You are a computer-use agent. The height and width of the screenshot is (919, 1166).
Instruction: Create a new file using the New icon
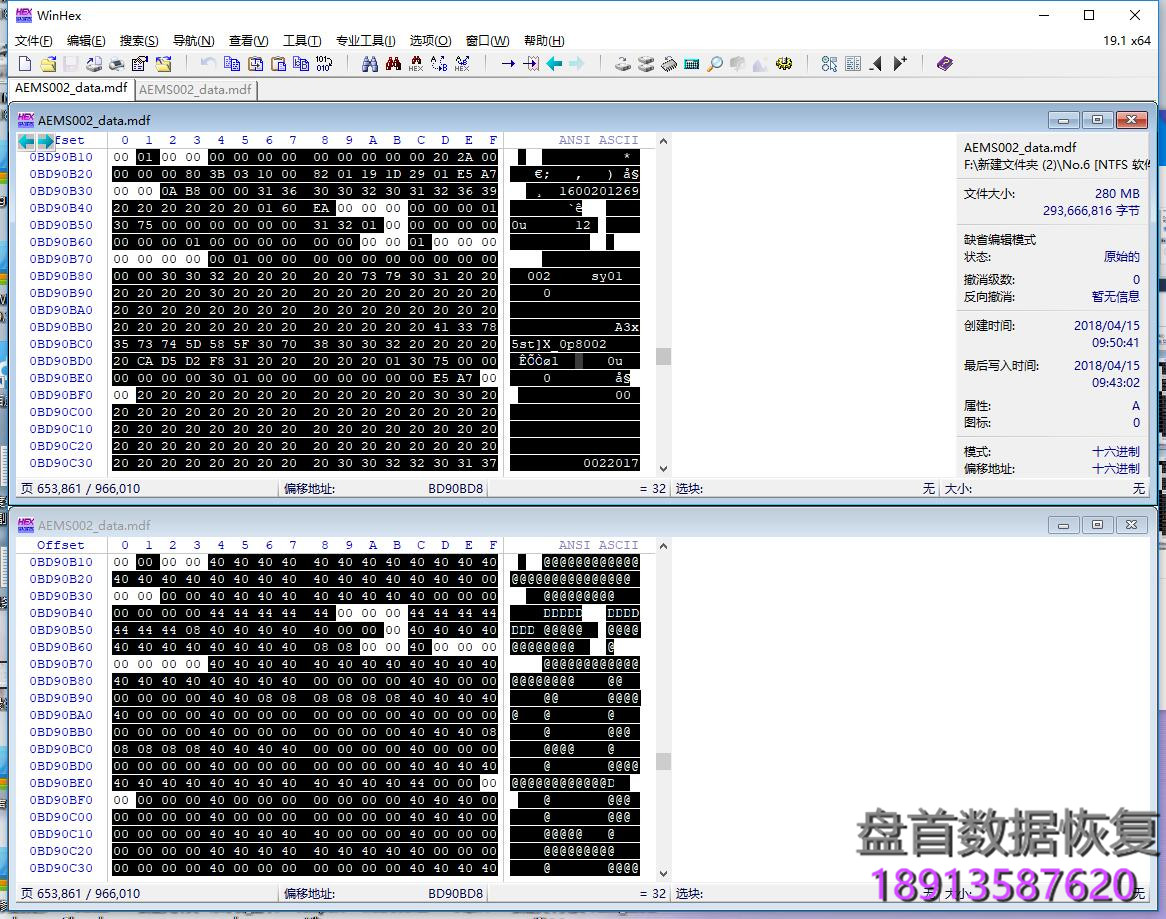point(23,63)
